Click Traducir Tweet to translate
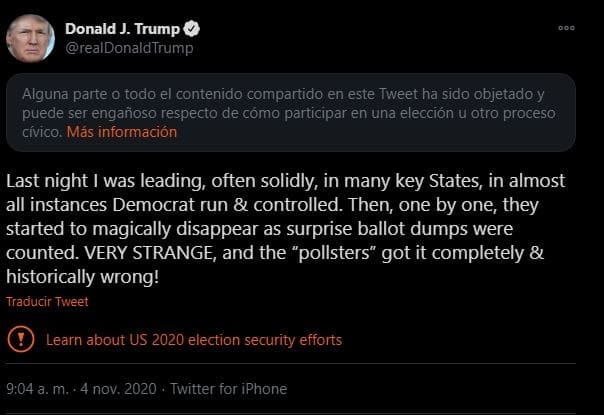This screenshot has width=604, height=415. tap(47, 302)
